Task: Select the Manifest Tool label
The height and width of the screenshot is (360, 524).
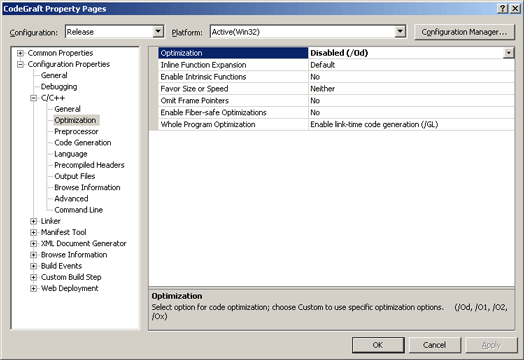Action: [x=63, y=232]
